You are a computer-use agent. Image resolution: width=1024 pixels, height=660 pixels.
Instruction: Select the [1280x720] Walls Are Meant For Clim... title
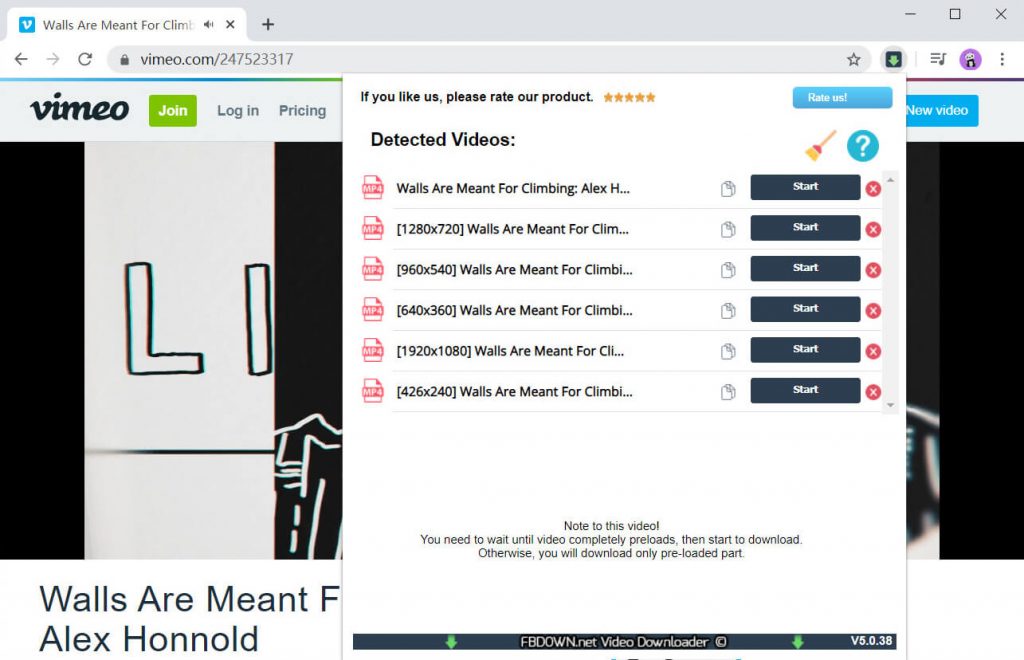pos(512,229)
